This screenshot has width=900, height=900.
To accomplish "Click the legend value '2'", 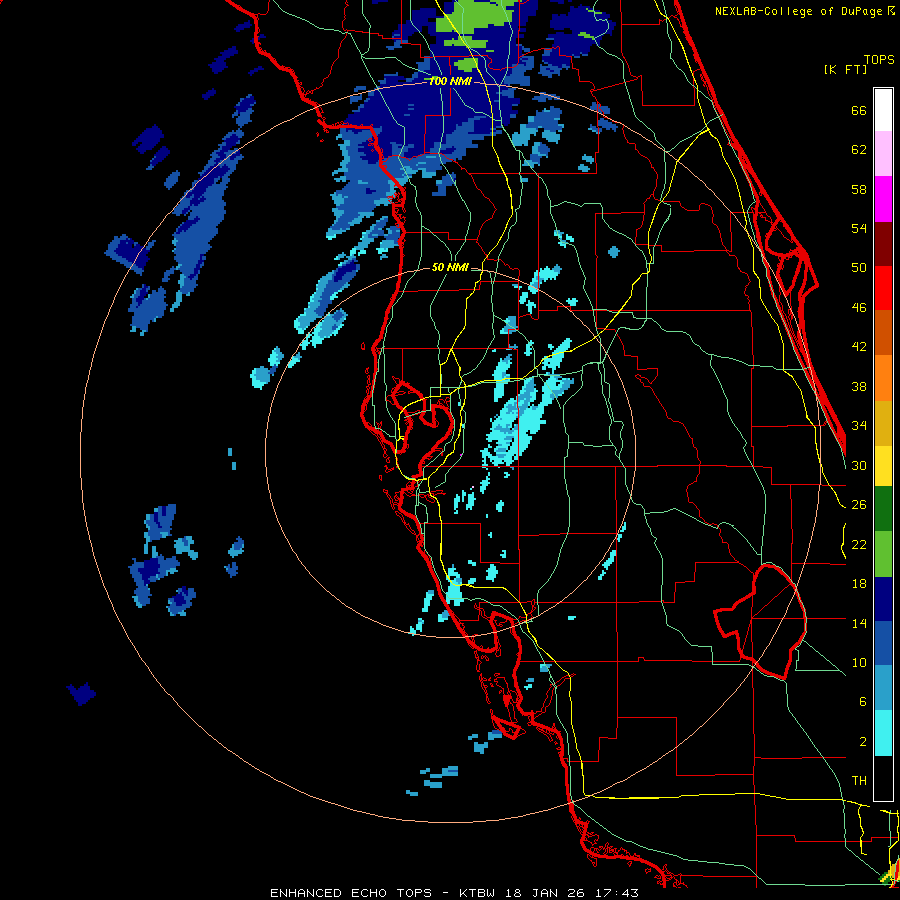I will [x=863, y=742].
